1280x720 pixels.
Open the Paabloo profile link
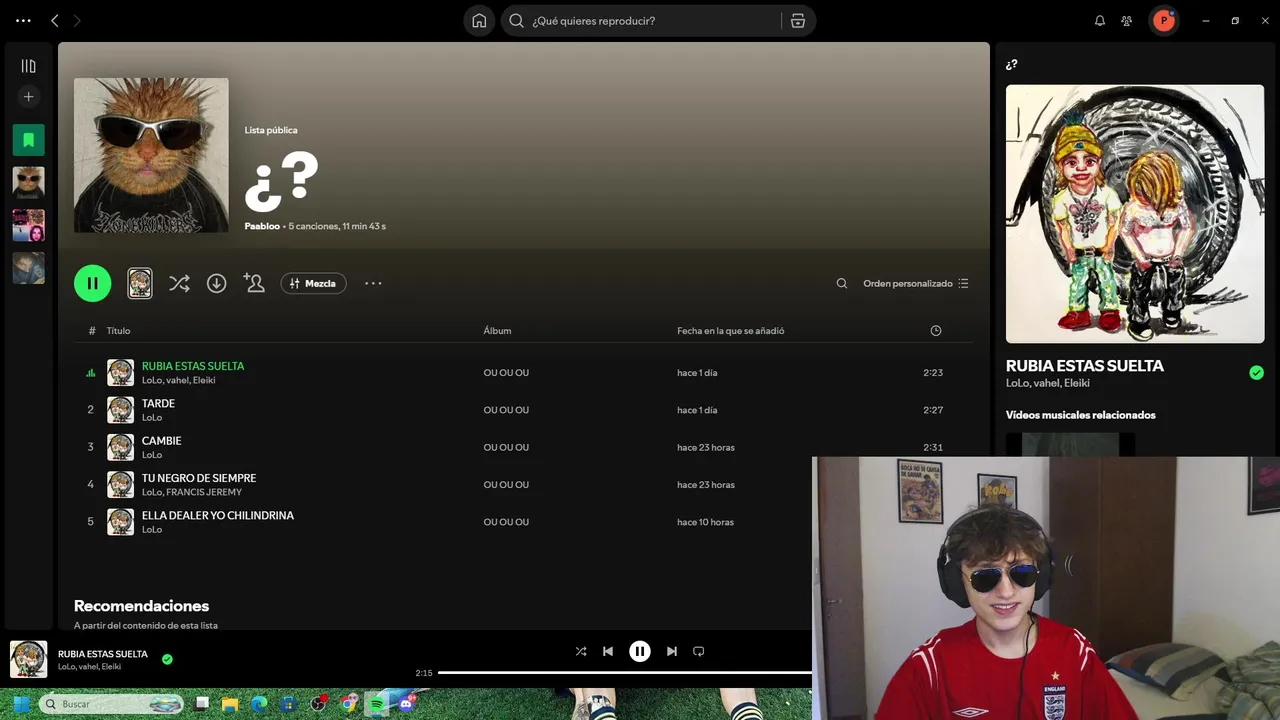262,226
